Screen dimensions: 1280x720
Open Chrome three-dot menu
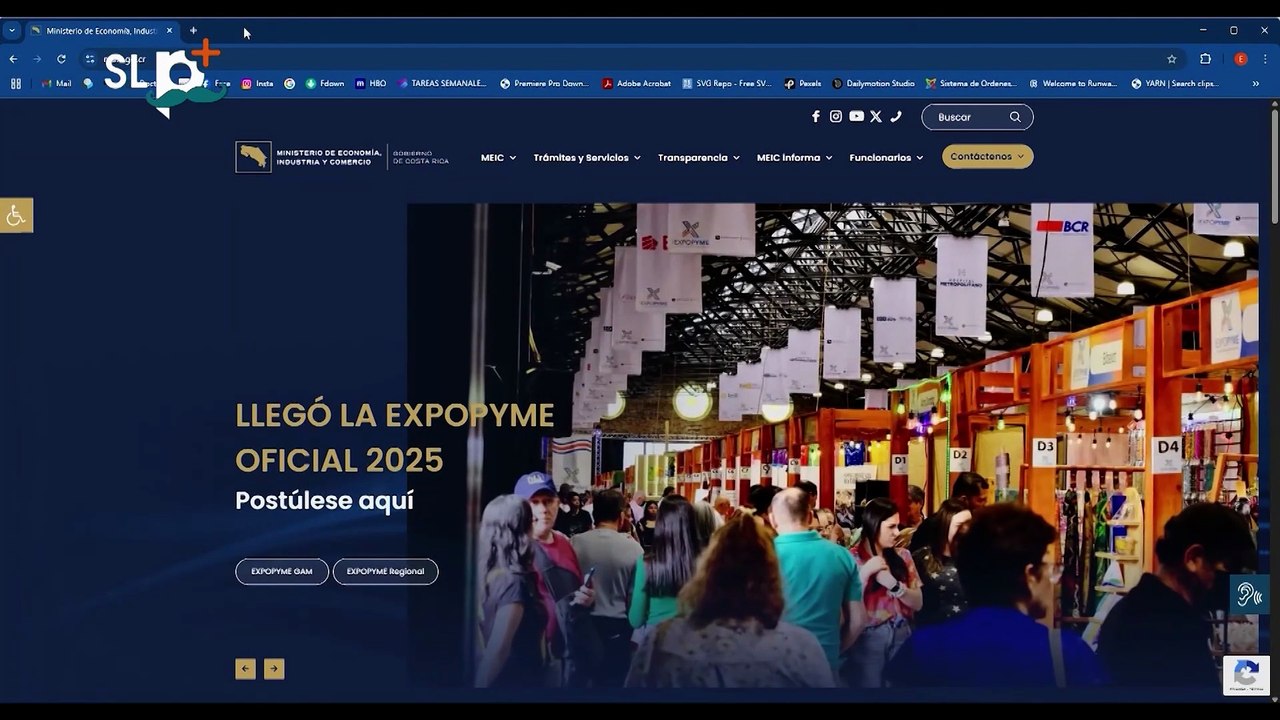click(x=1266, y=59)
